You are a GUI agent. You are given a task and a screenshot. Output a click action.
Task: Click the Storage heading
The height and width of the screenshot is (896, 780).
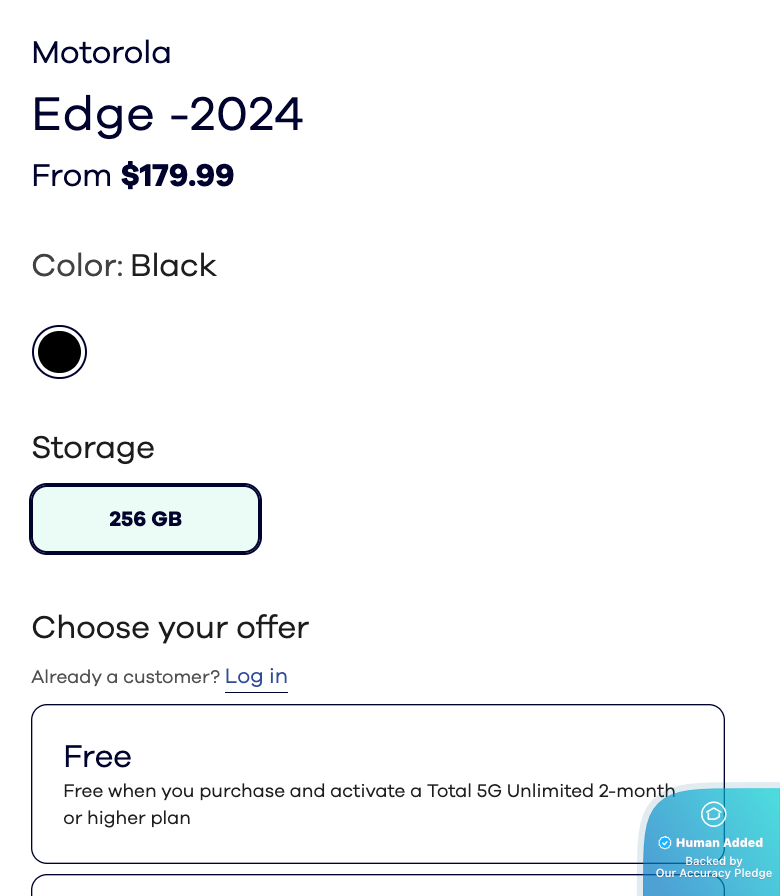click(x=93, y=448)
